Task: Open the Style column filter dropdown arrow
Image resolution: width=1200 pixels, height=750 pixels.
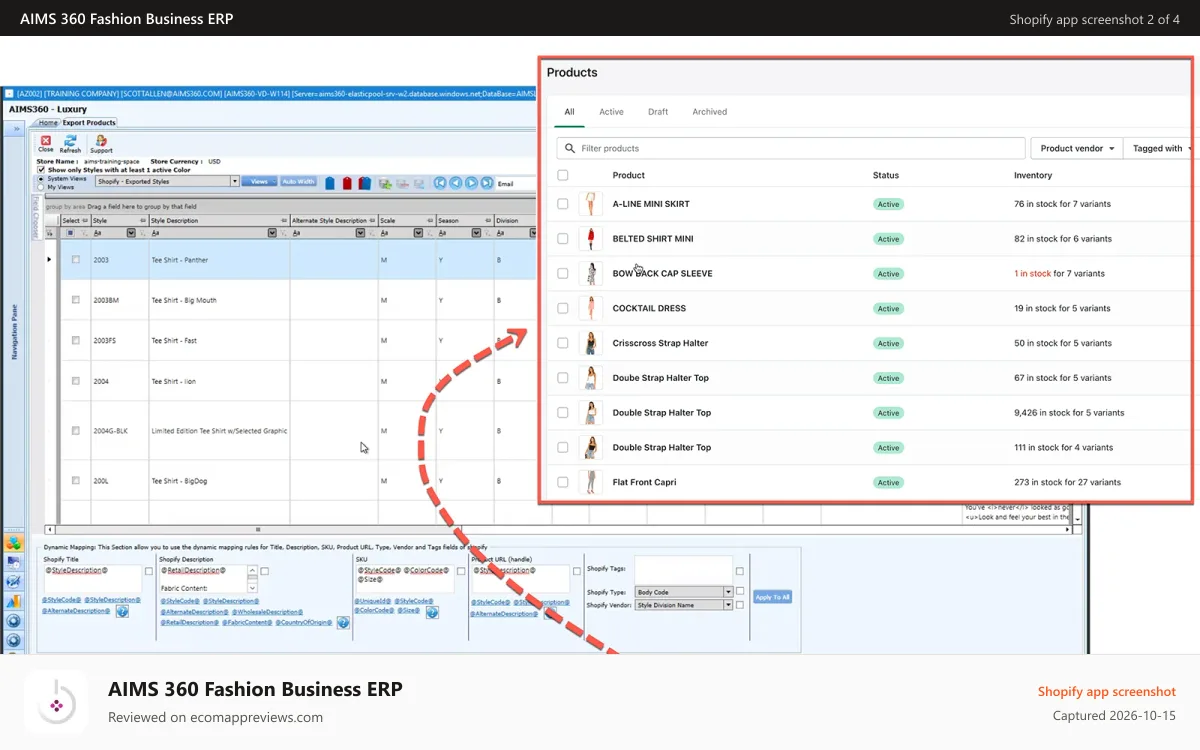Action: pos(131,233)
